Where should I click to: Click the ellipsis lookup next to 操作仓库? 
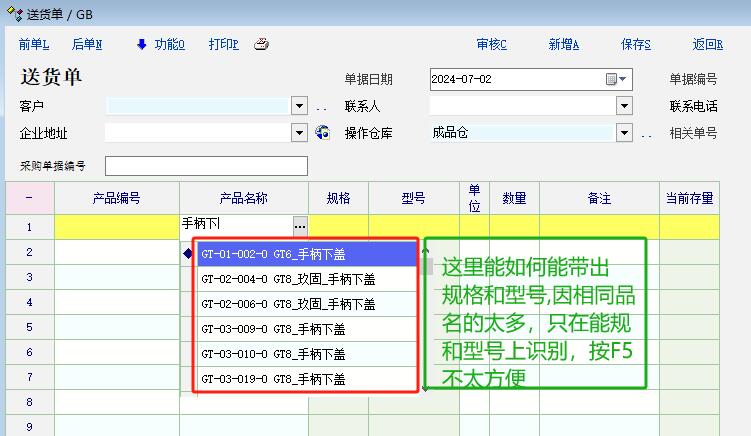click(x=646, y=133)
